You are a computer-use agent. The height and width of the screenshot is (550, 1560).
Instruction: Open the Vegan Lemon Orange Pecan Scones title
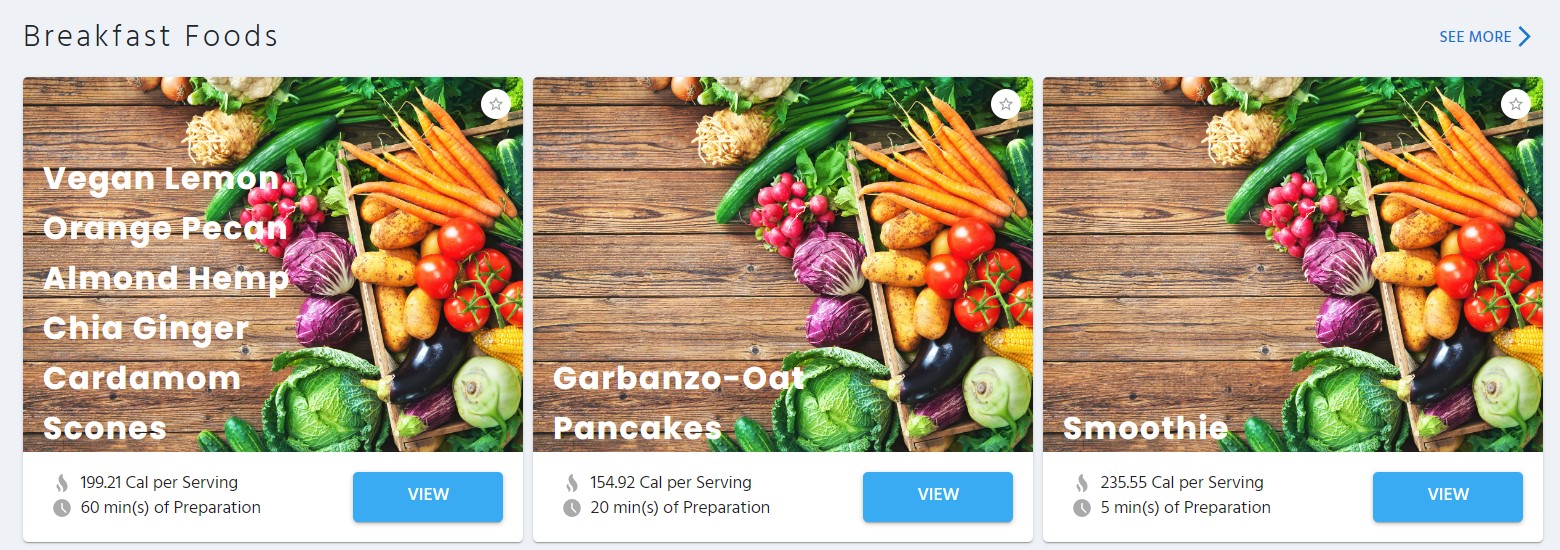click(x=166, y=303)
